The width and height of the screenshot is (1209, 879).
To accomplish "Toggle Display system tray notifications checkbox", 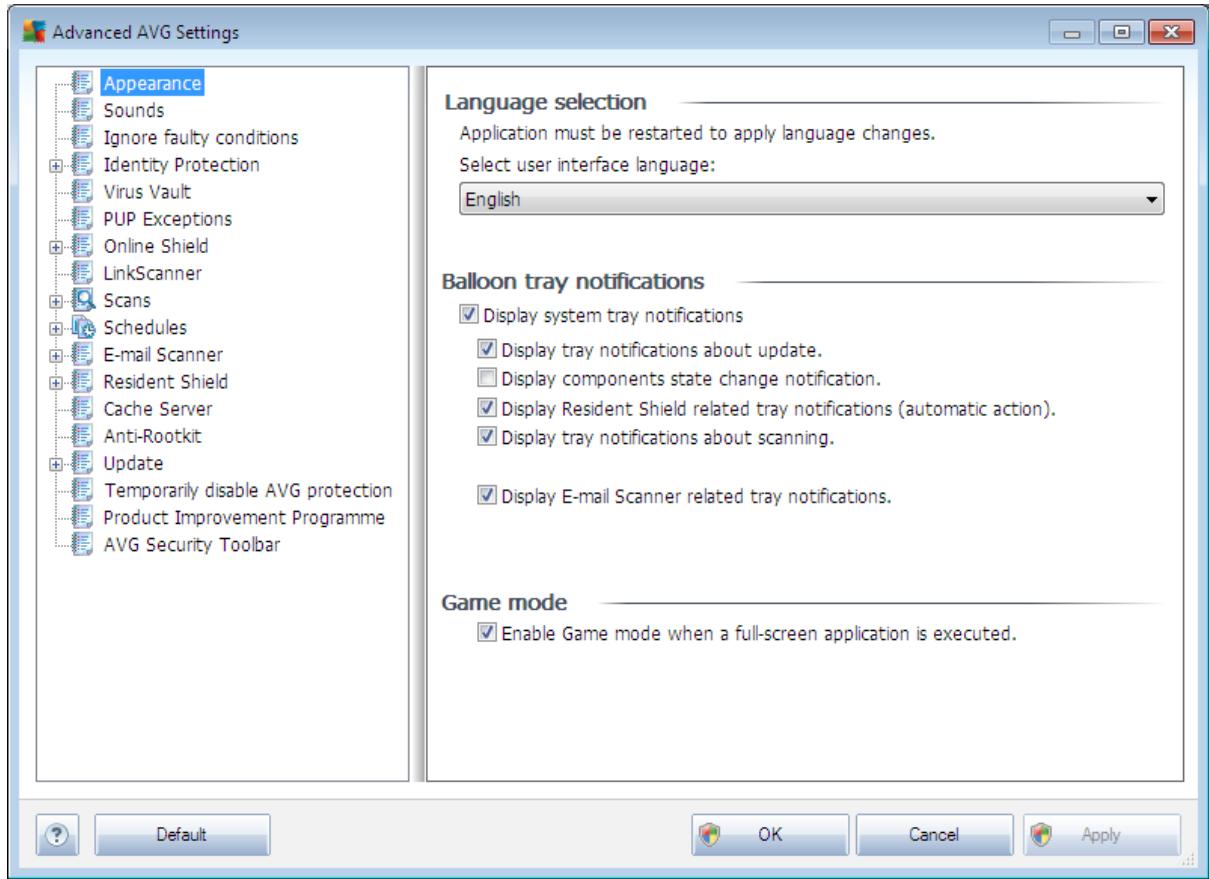I will [x=469, y=316].
